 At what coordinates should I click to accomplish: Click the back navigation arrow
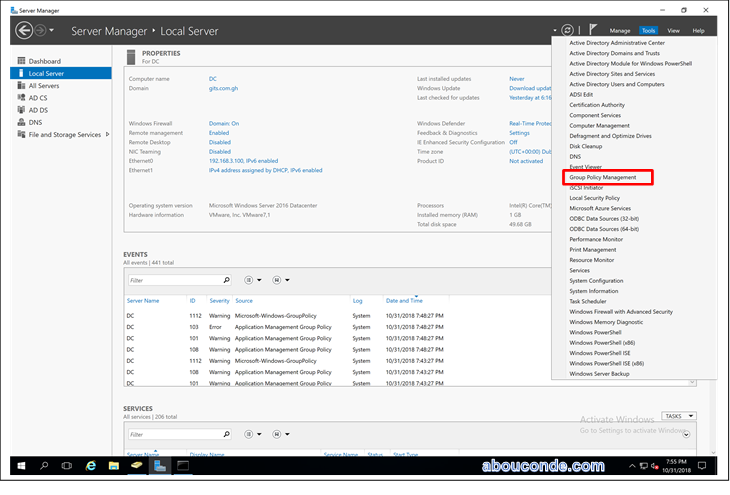(24, 31)
